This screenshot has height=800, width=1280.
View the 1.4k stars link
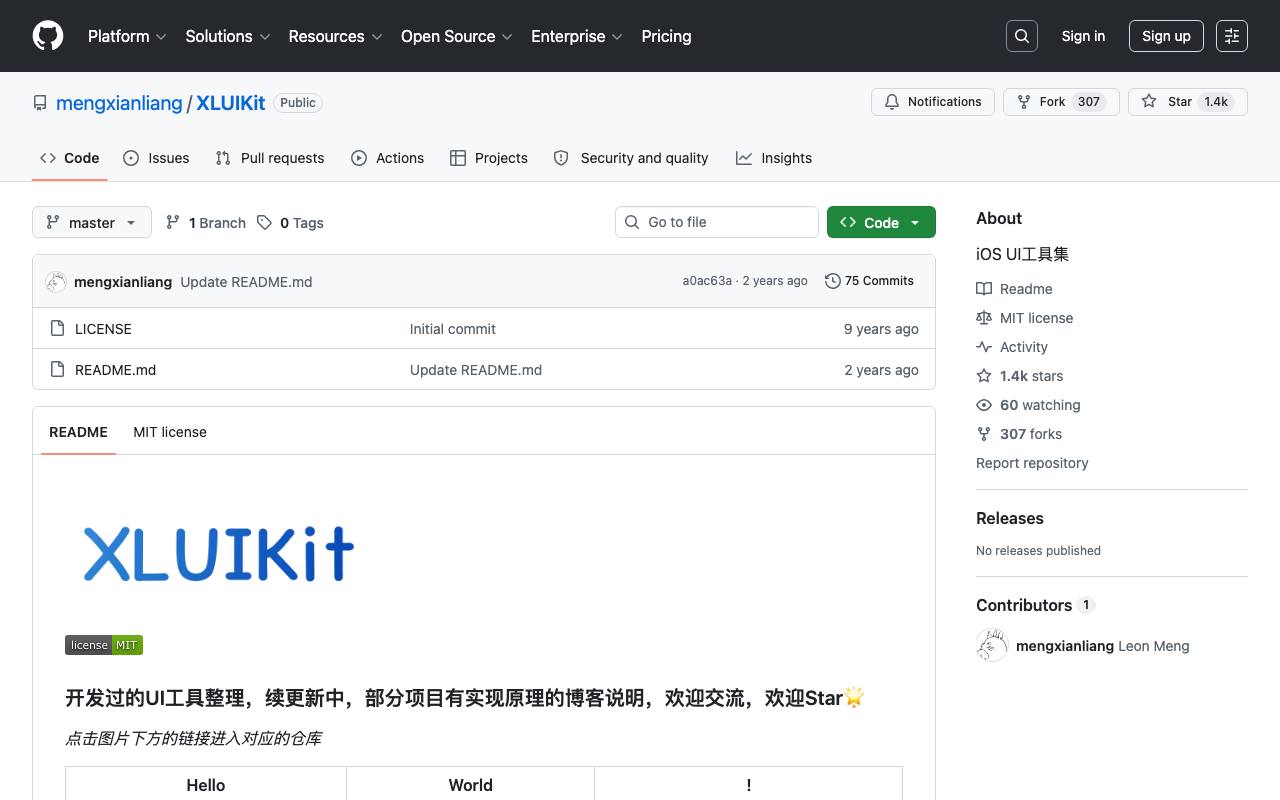point(1020,376)
